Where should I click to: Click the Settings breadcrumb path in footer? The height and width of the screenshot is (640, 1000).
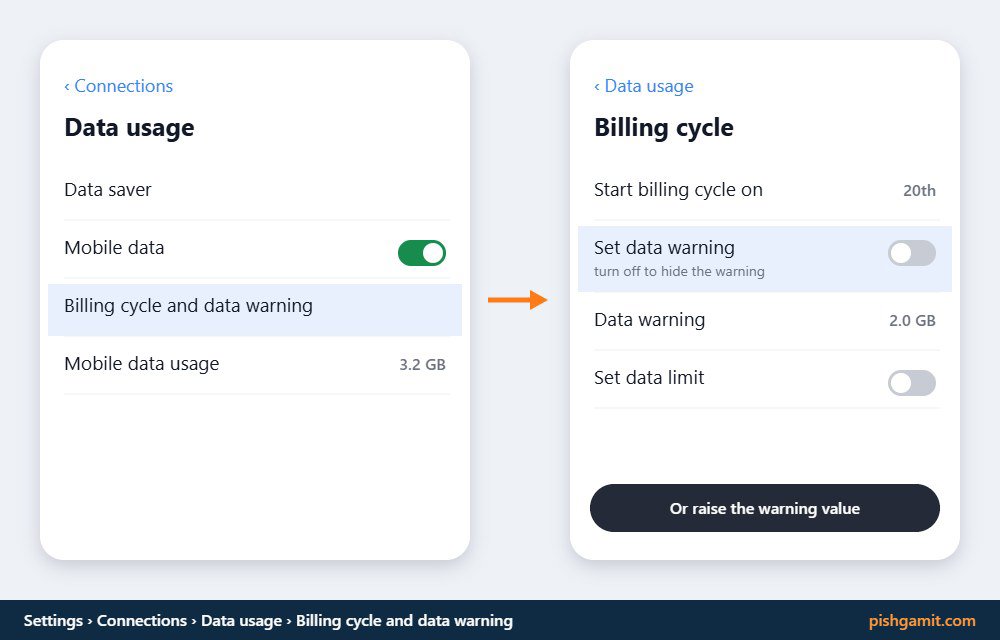pyautogui.click(x=268, y=621)
